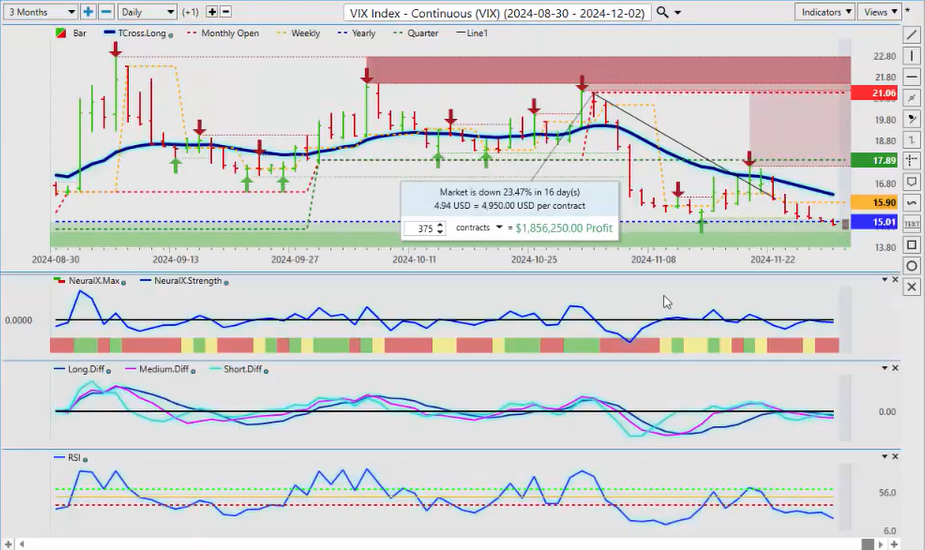Image resolution: width=925 pixels, height=550 pixels.
Task: Click the black plus forecast increment button
Action: click(x=212, y=12)
